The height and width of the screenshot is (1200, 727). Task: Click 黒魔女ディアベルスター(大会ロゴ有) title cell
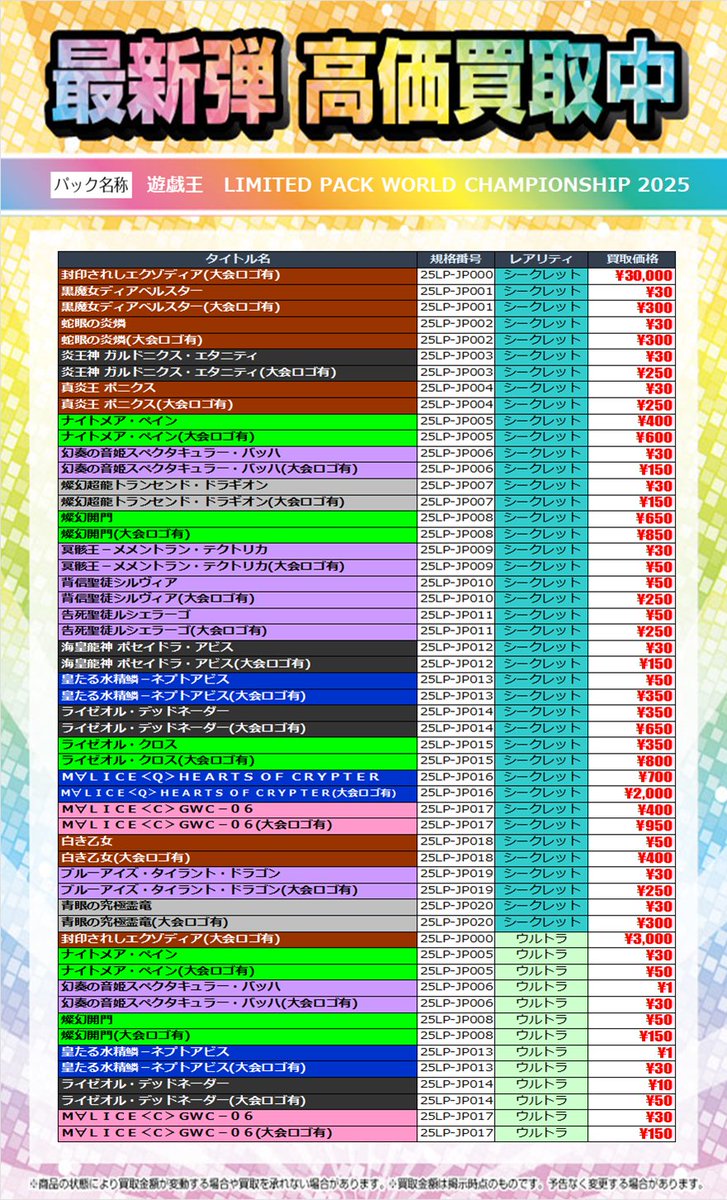237,307
